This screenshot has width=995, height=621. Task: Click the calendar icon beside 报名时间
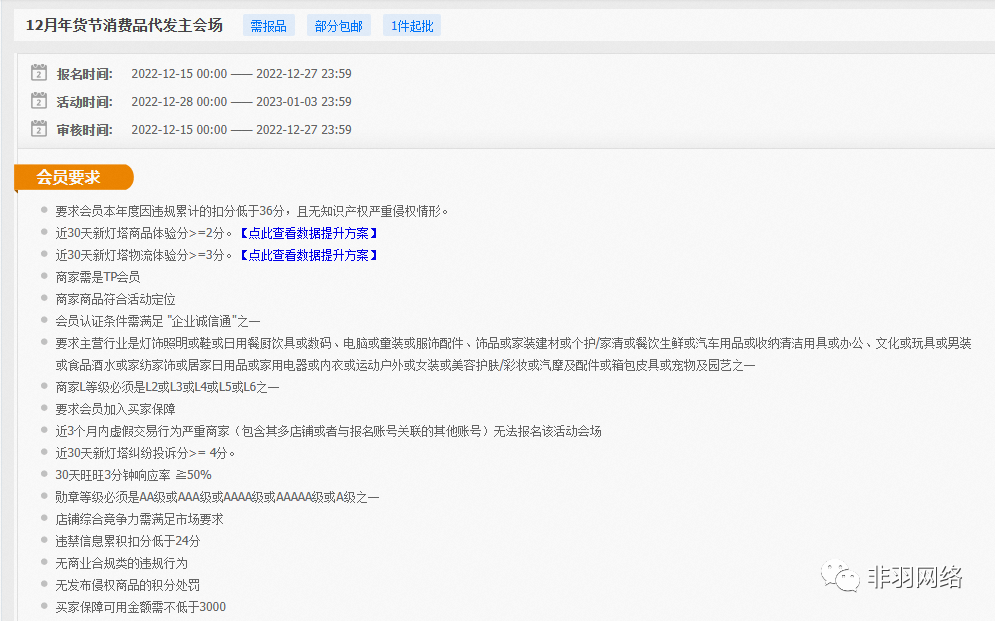coord(39,73)
